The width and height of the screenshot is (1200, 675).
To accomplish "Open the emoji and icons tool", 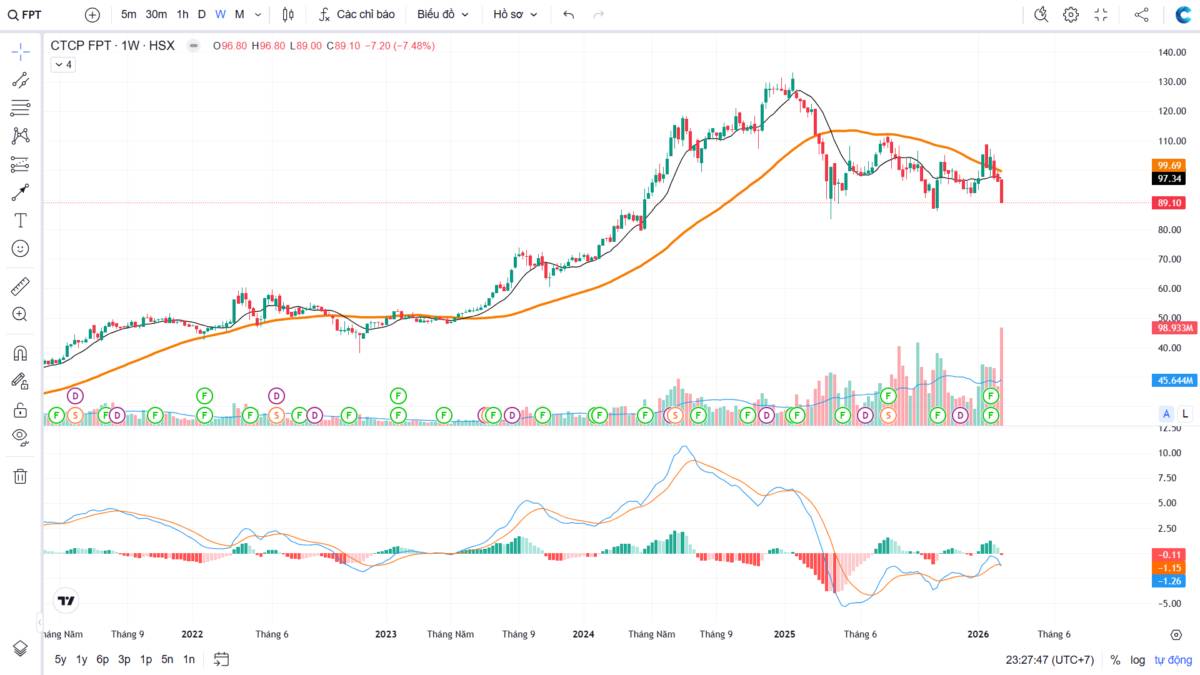I will click(x=20, y=248).
